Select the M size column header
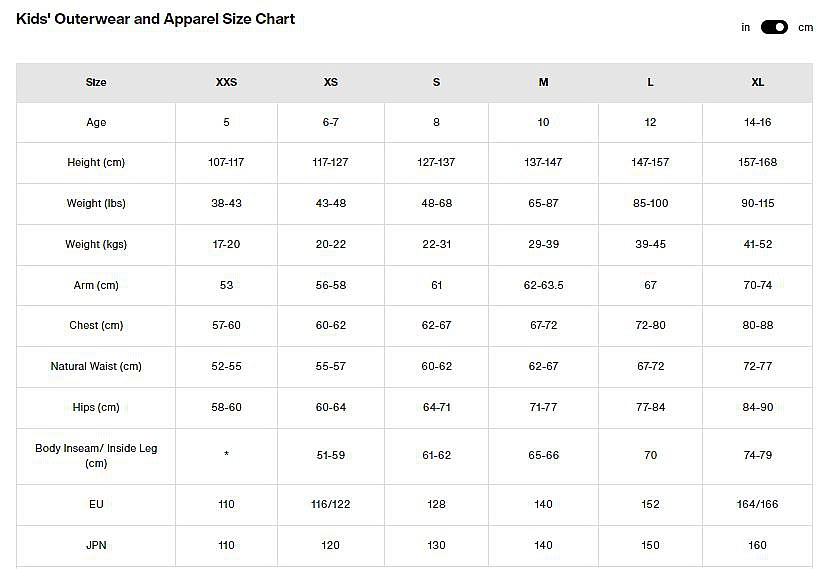The image size is (833, 569). pyautogui.click(x=543, y=82)
